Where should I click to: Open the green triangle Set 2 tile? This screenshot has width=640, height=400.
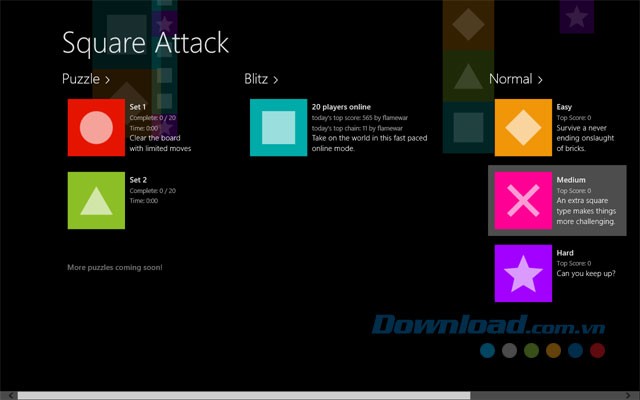coord(96,200)
